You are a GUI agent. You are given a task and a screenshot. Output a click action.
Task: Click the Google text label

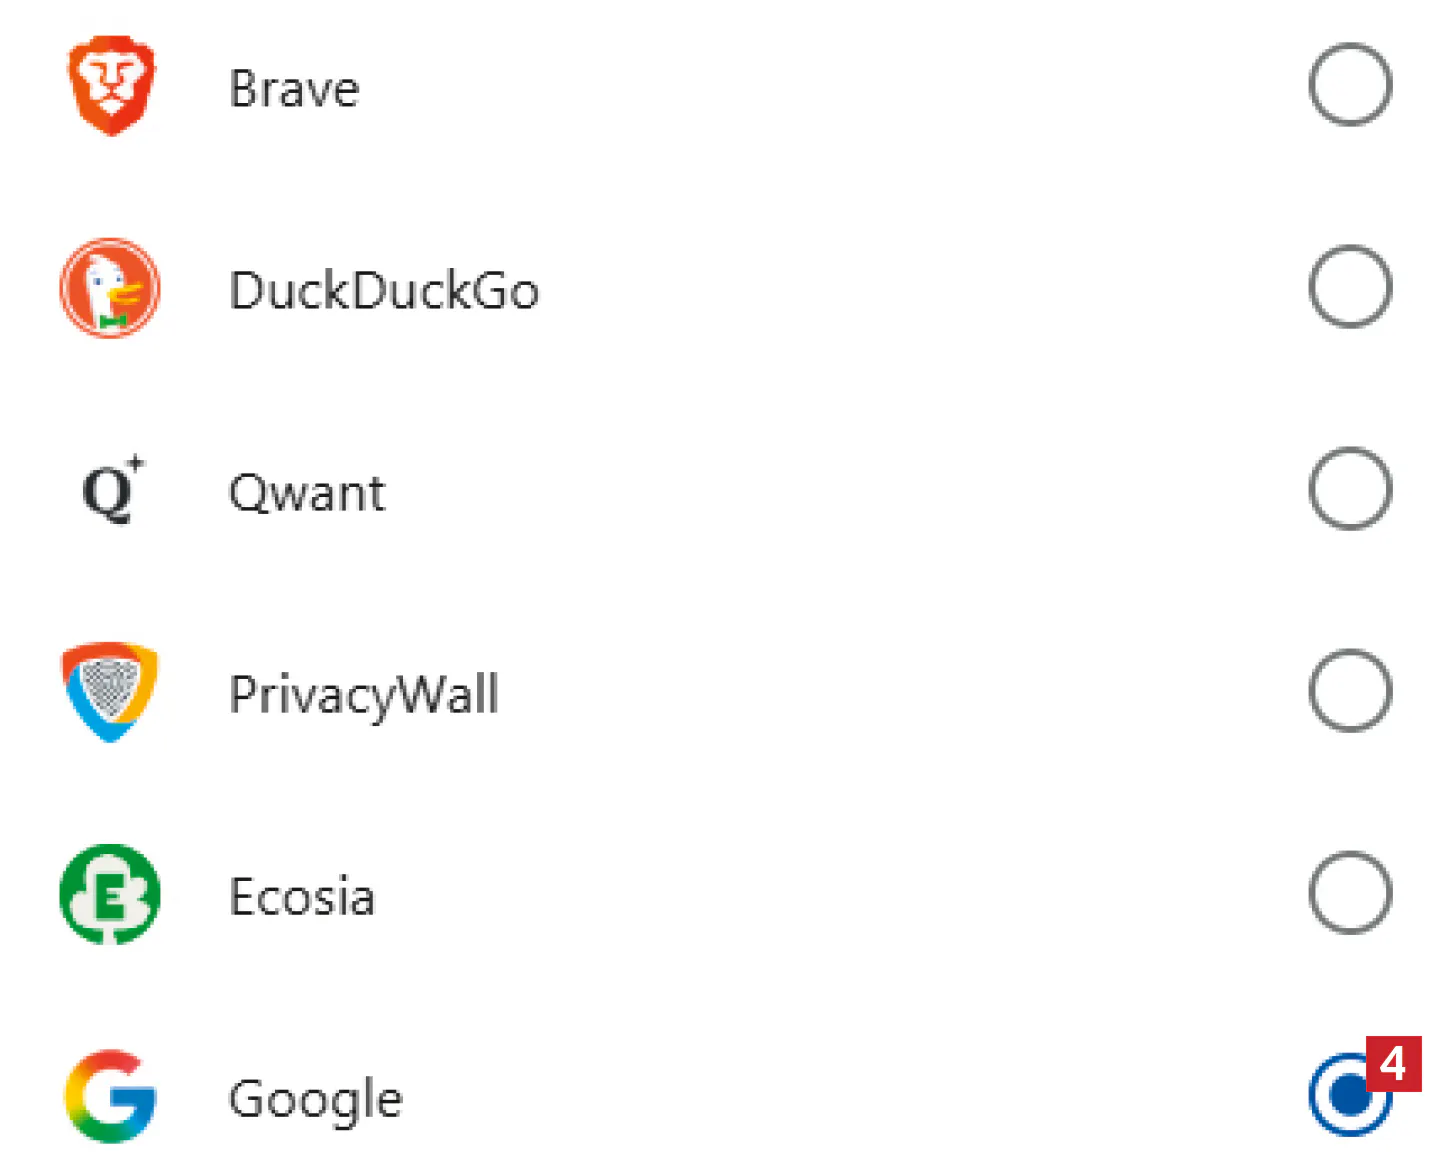point(316,1098)
